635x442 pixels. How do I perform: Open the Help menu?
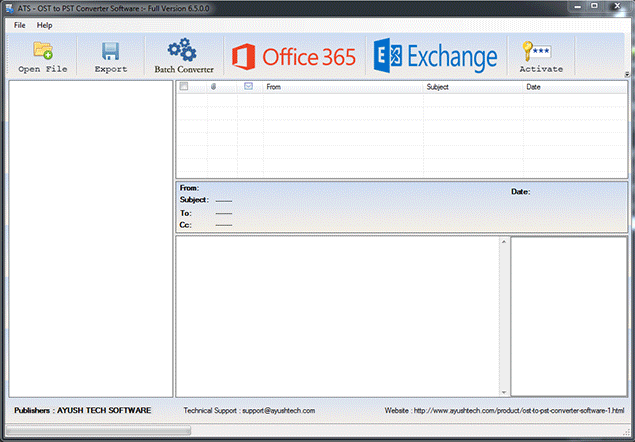tap(45, 24)
